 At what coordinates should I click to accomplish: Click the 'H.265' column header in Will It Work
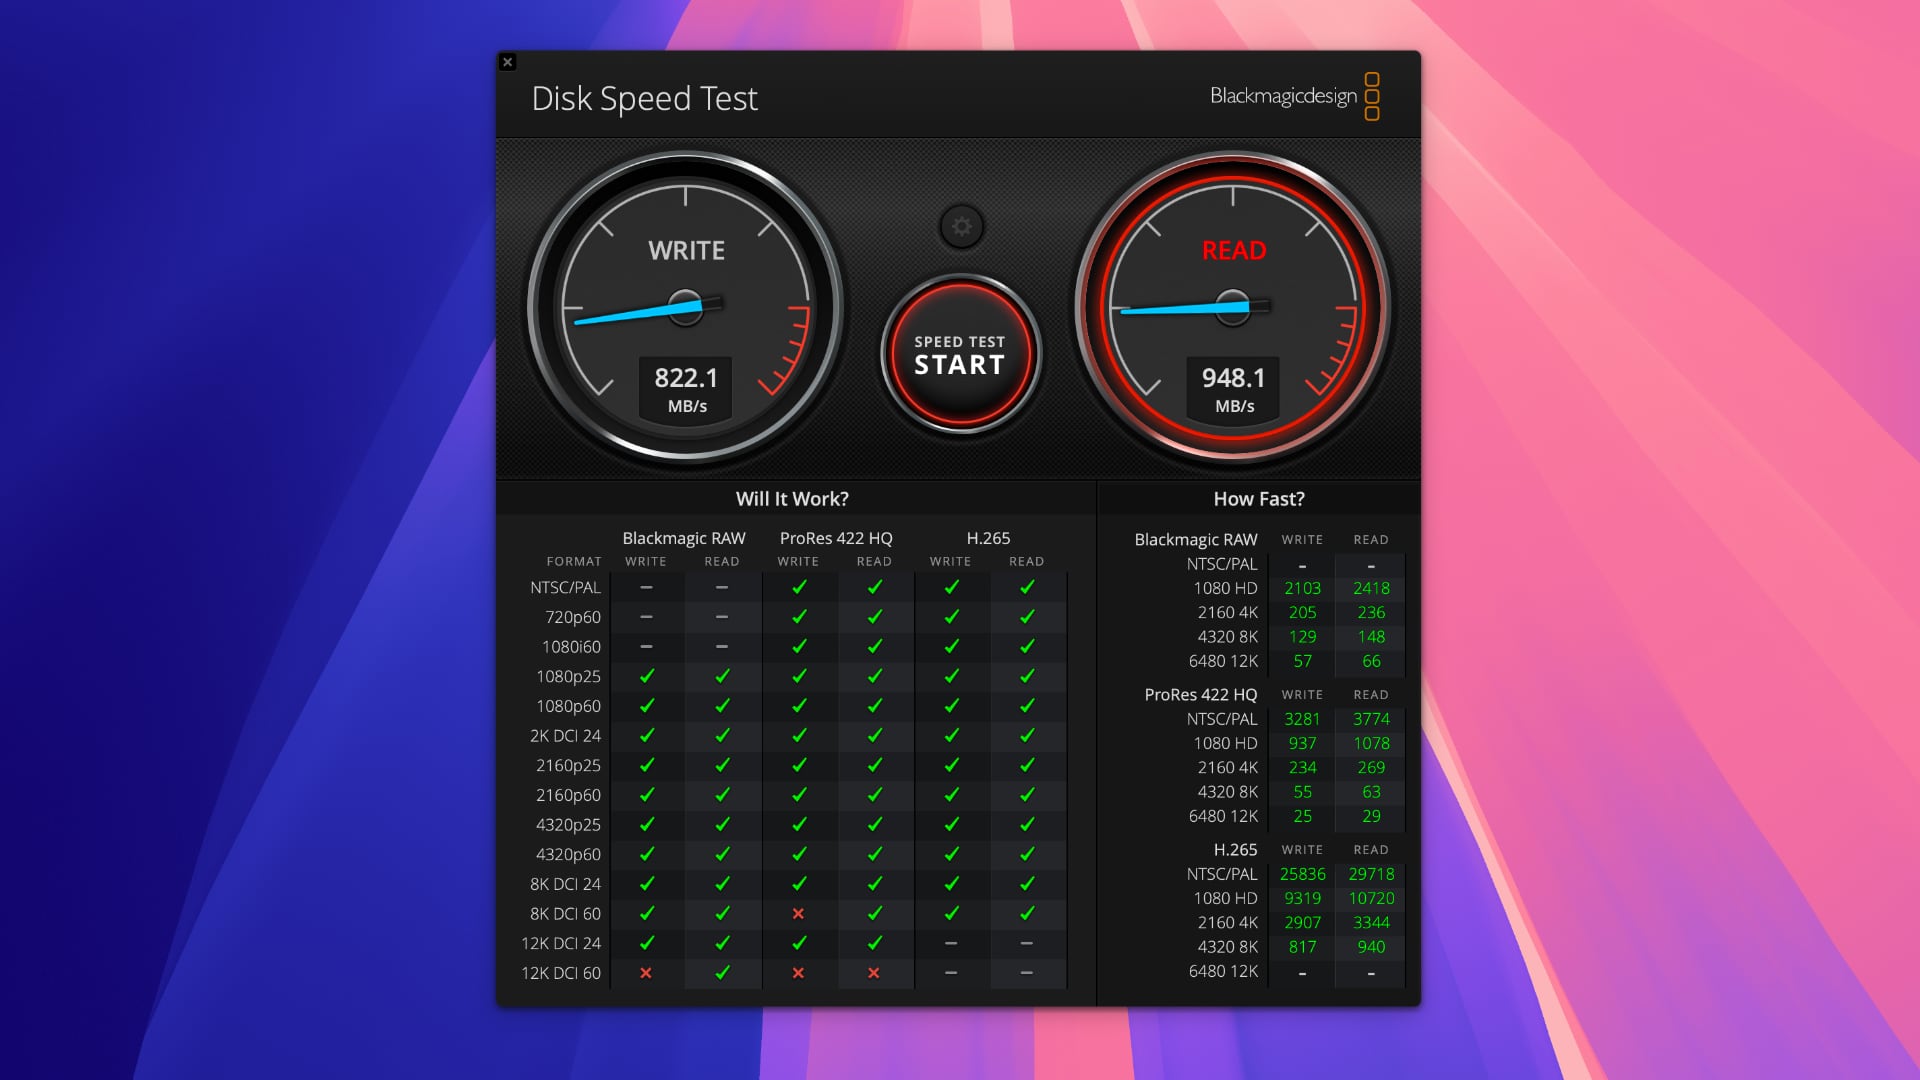(x=988, y=538)
